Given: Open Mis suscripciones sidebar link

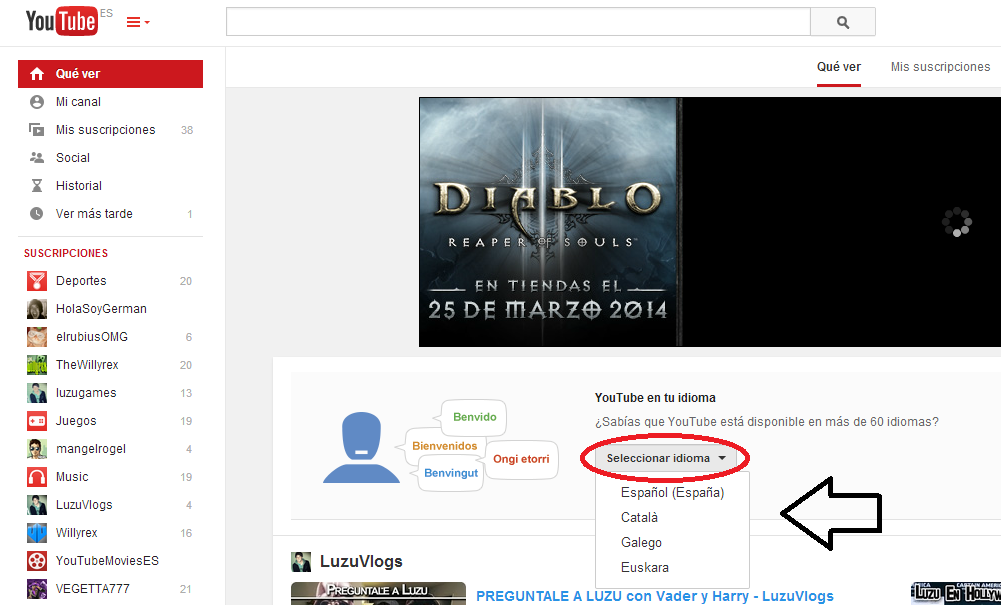Looking at the screenshot, I should pyautogui.click(x=105, y=130).
